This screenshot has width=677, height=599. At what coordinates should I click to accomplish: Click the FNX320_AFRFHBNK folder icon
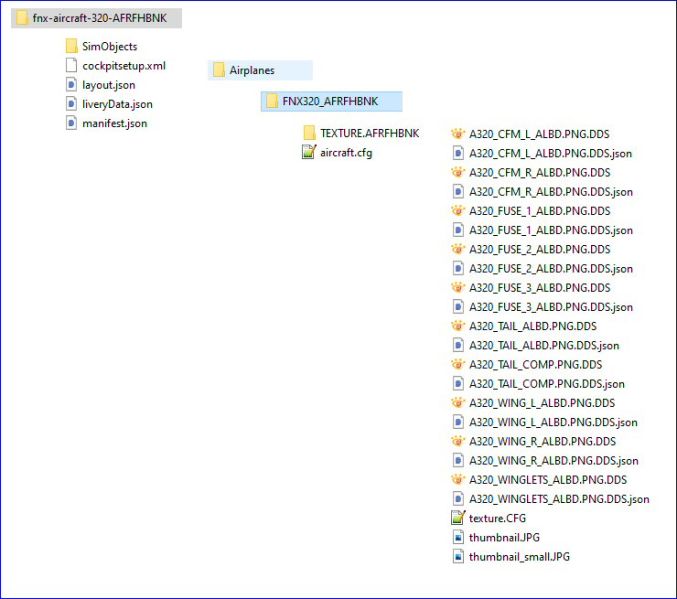pos(272,101)
